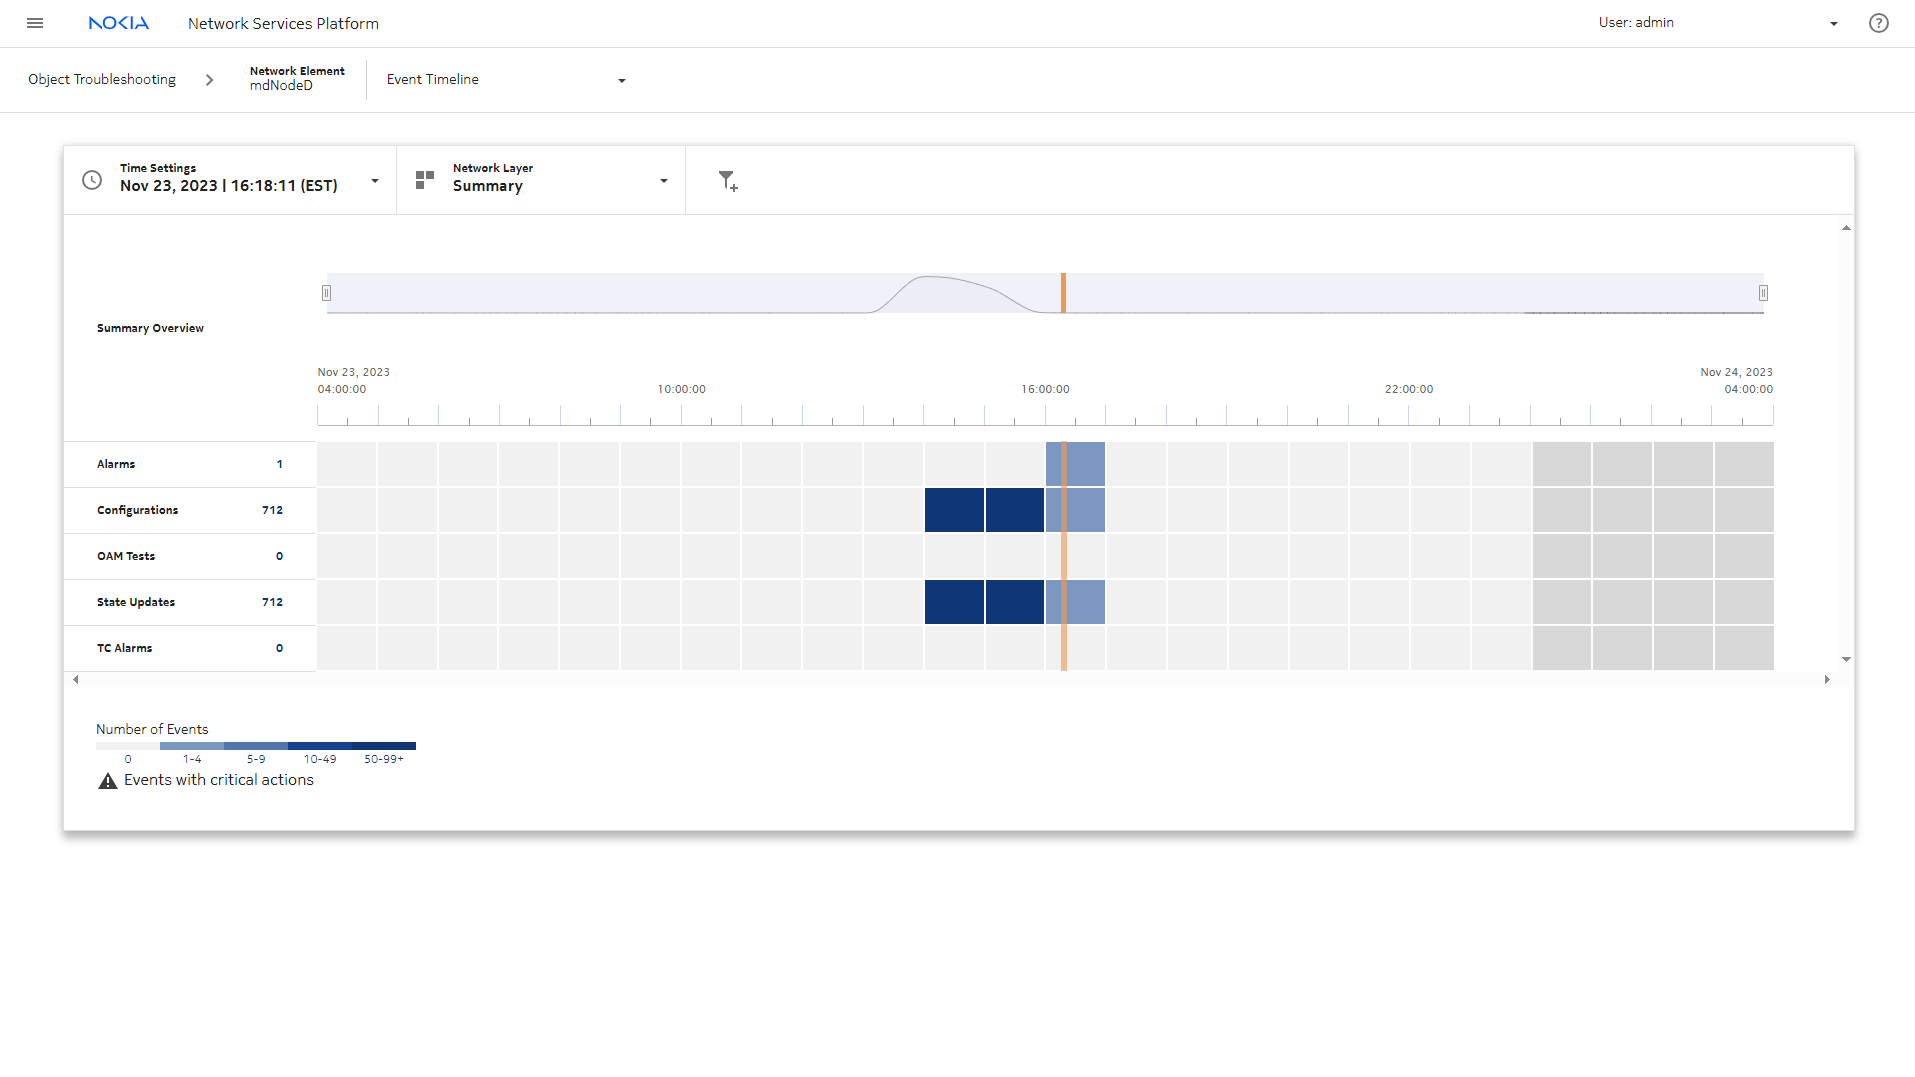Open the User admin account menu
Viewport: 1915px width, 1077px height.
click(1833, 24)
